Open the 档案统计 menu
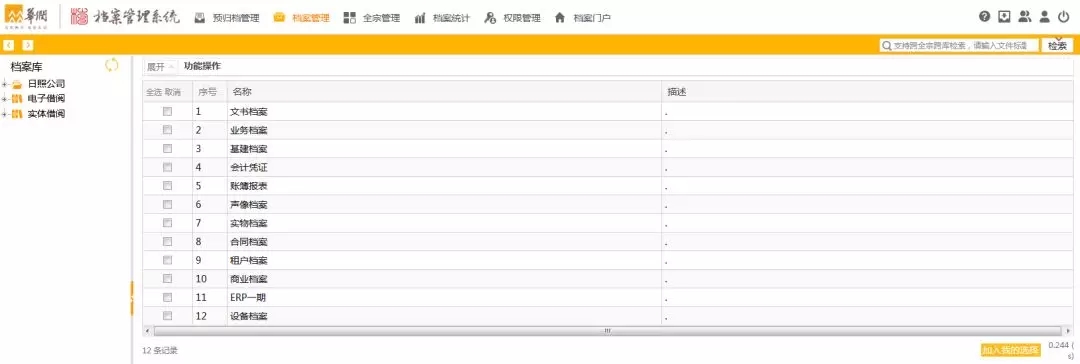This screenshot has width=1080, height=364. (451, 19)
